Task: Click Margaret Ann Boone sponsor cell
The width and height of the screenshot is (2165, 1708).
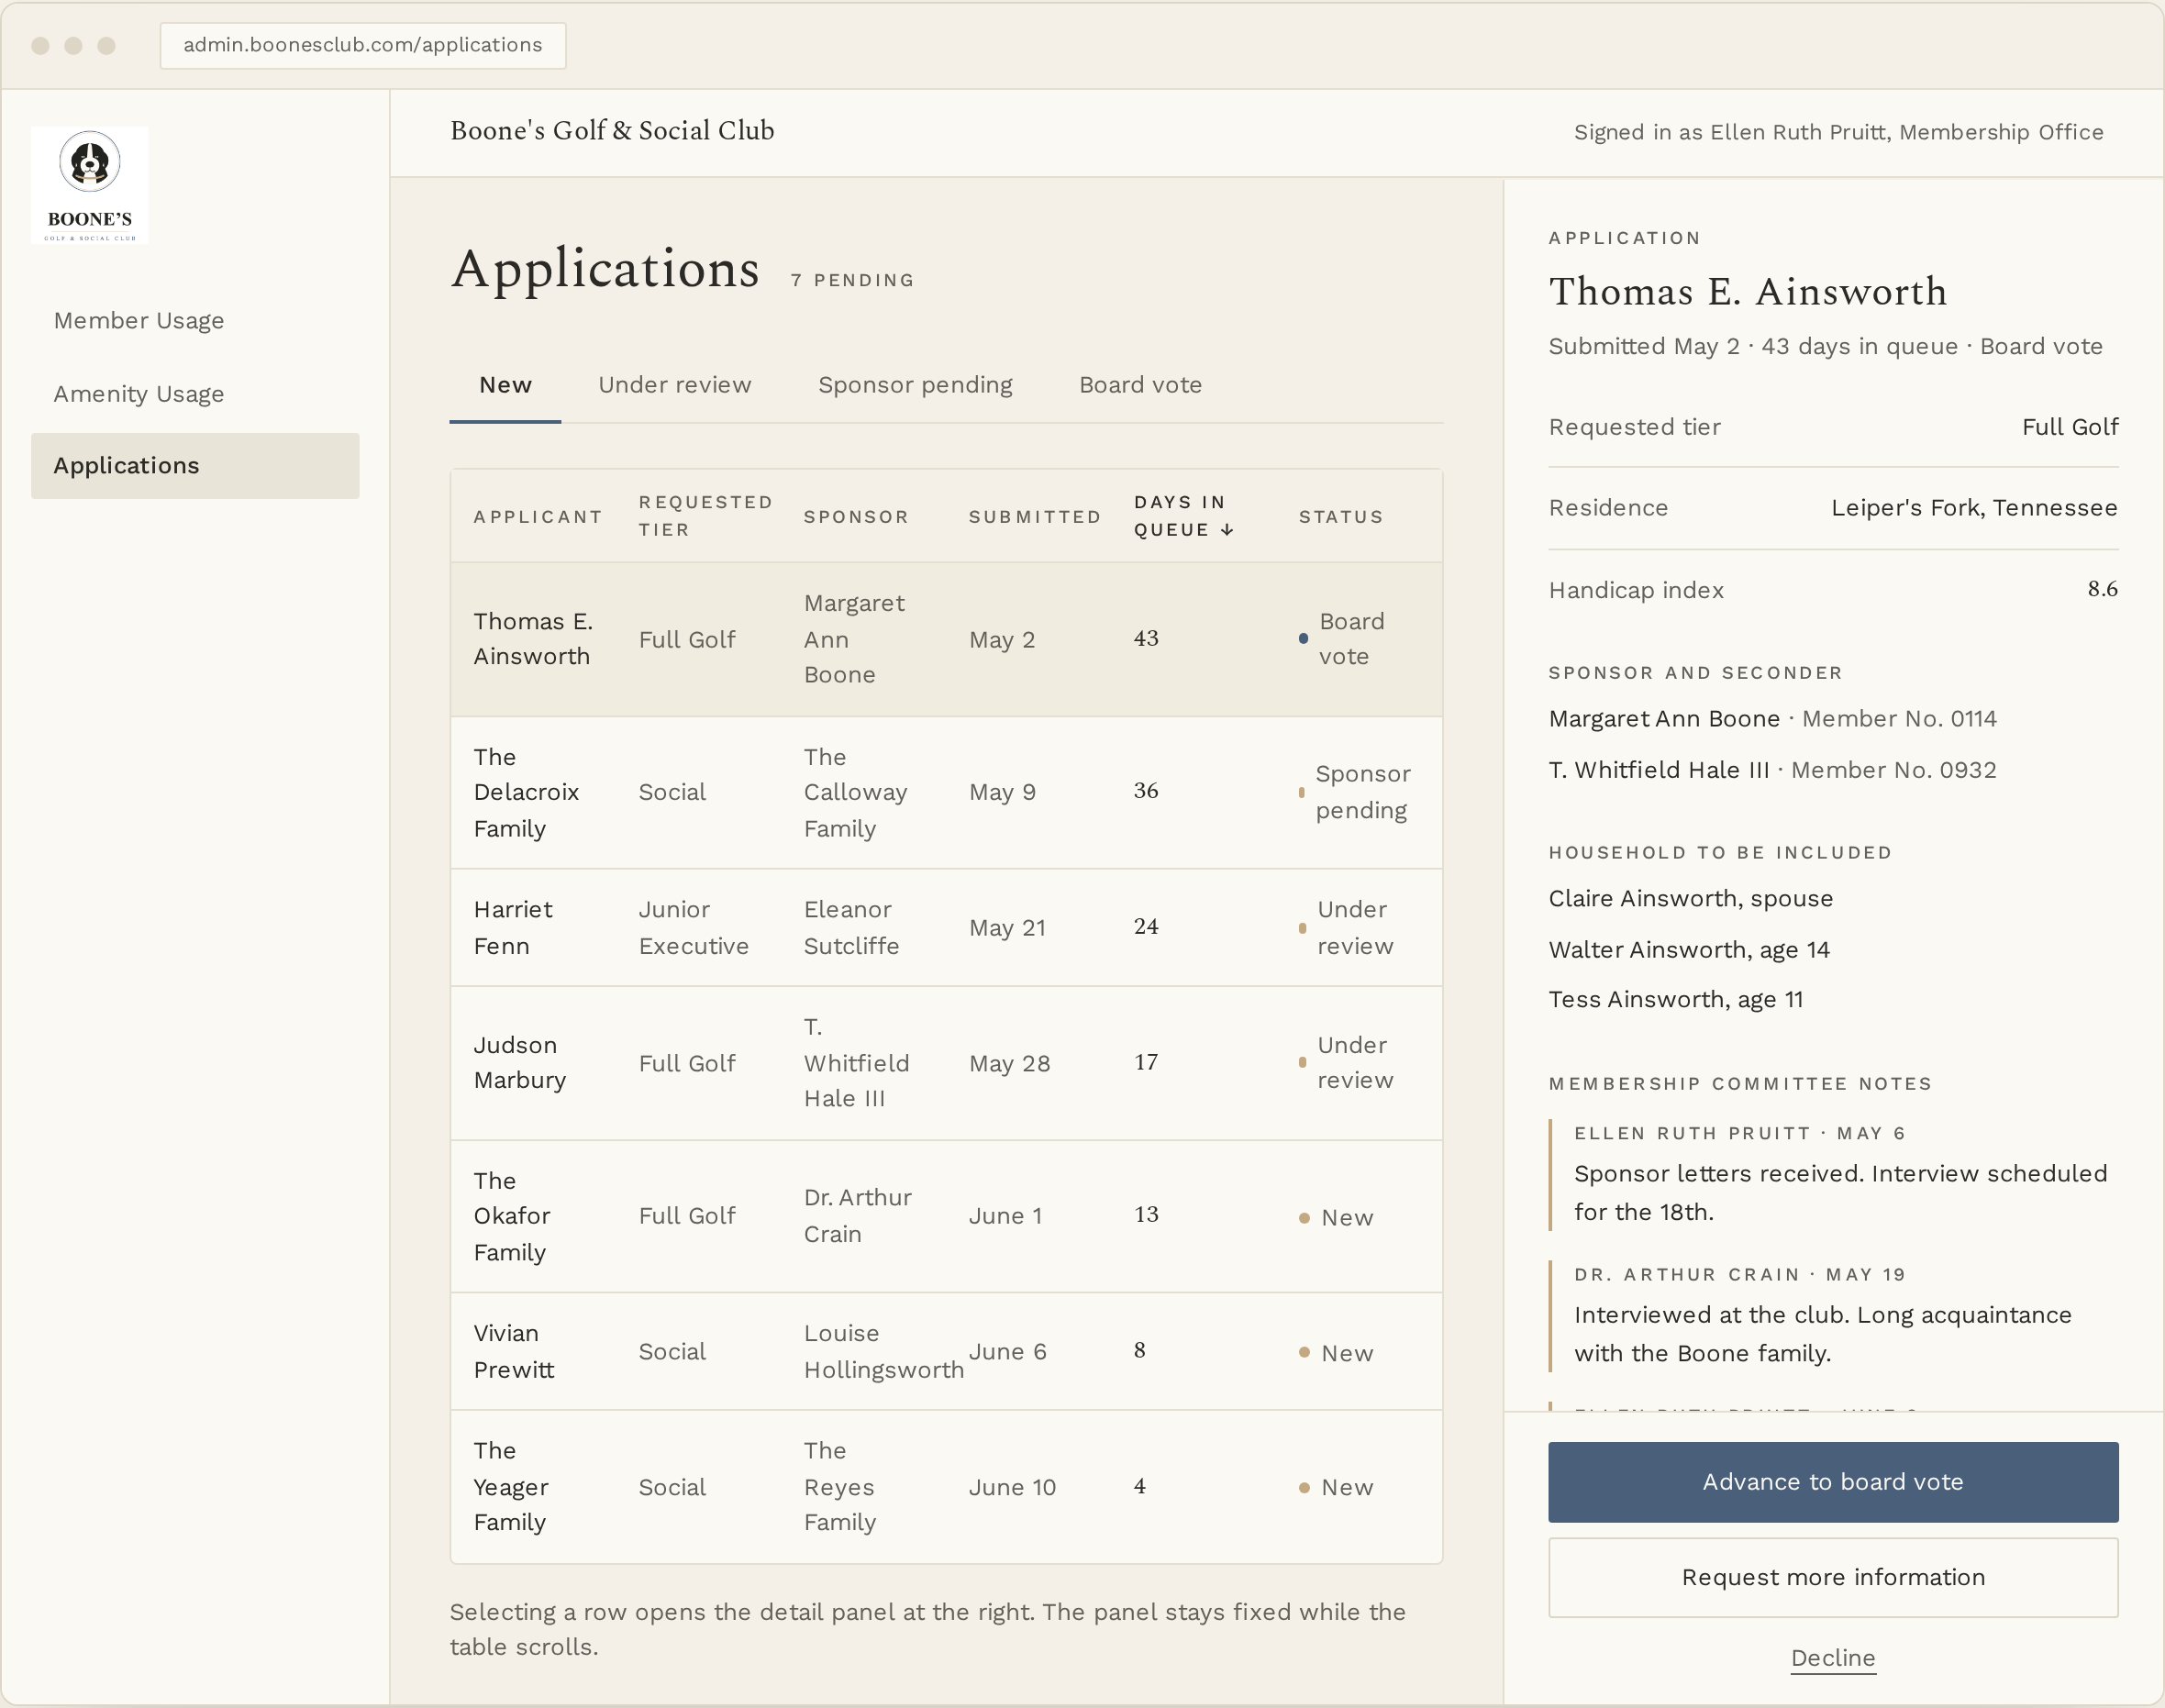Action: coord(855,639)
